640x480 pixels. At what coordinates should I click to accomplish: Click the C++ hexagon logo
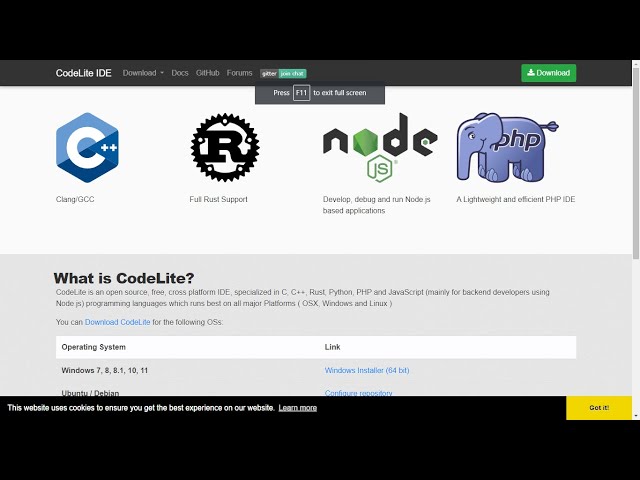pos(87,147)
